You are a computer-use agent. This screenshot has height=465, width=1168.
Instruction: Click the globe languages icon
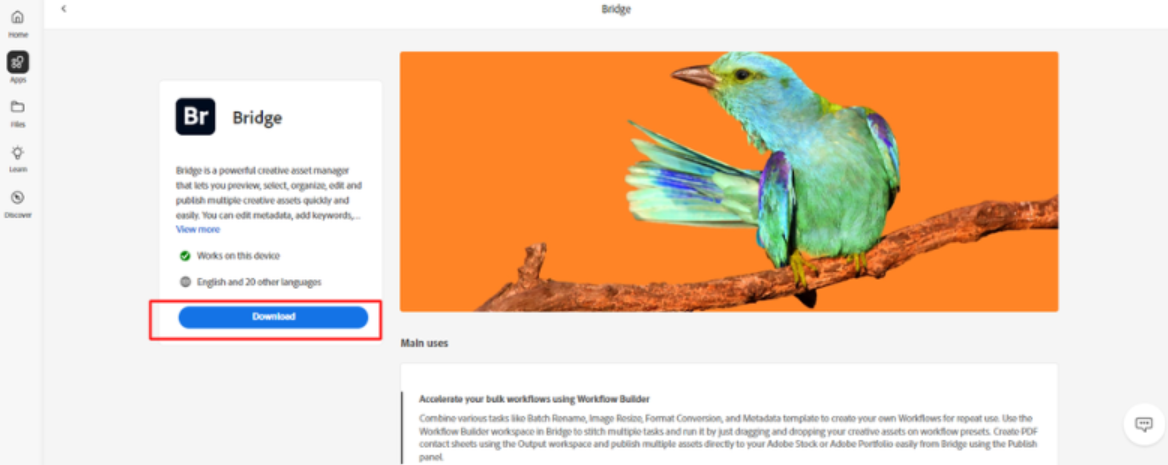(185, 282)
